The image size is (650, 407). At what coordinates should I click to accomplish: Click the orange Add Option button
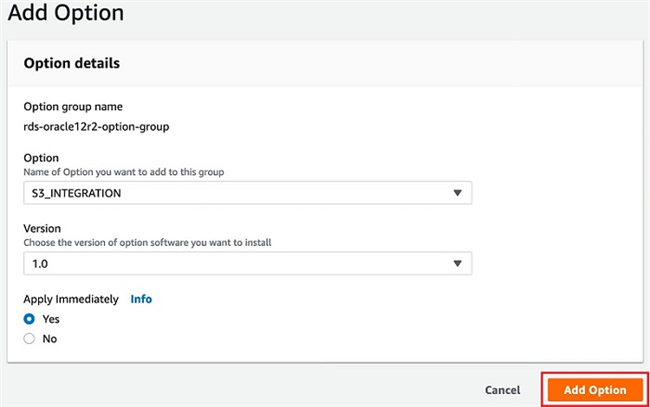[595, 390]
